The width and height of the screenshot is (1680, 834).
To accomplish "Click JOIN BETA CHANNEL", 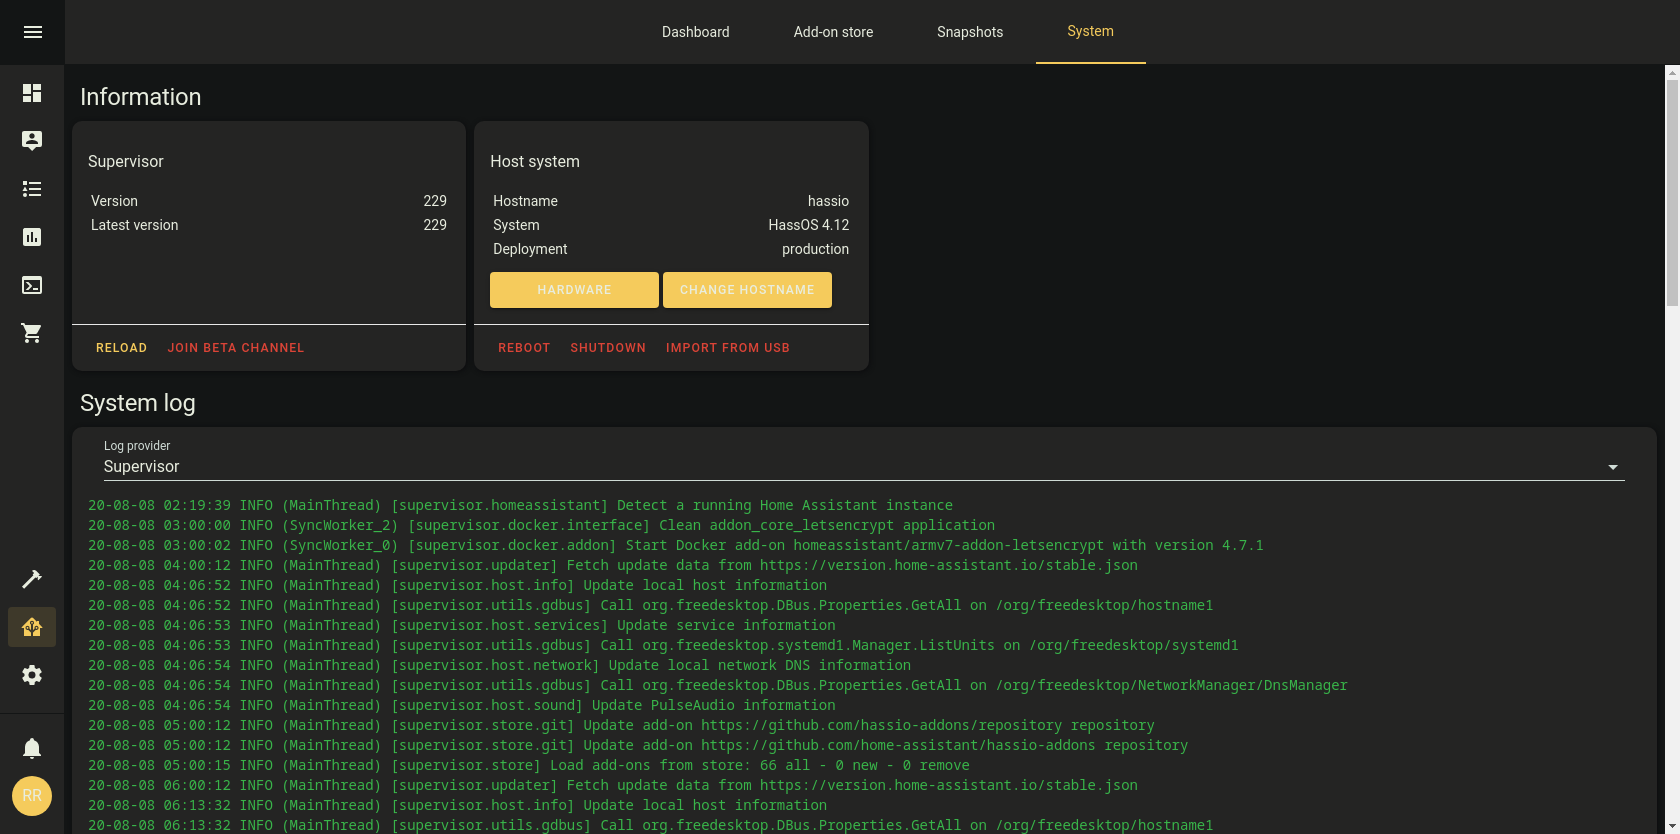I will click(236, 348).
